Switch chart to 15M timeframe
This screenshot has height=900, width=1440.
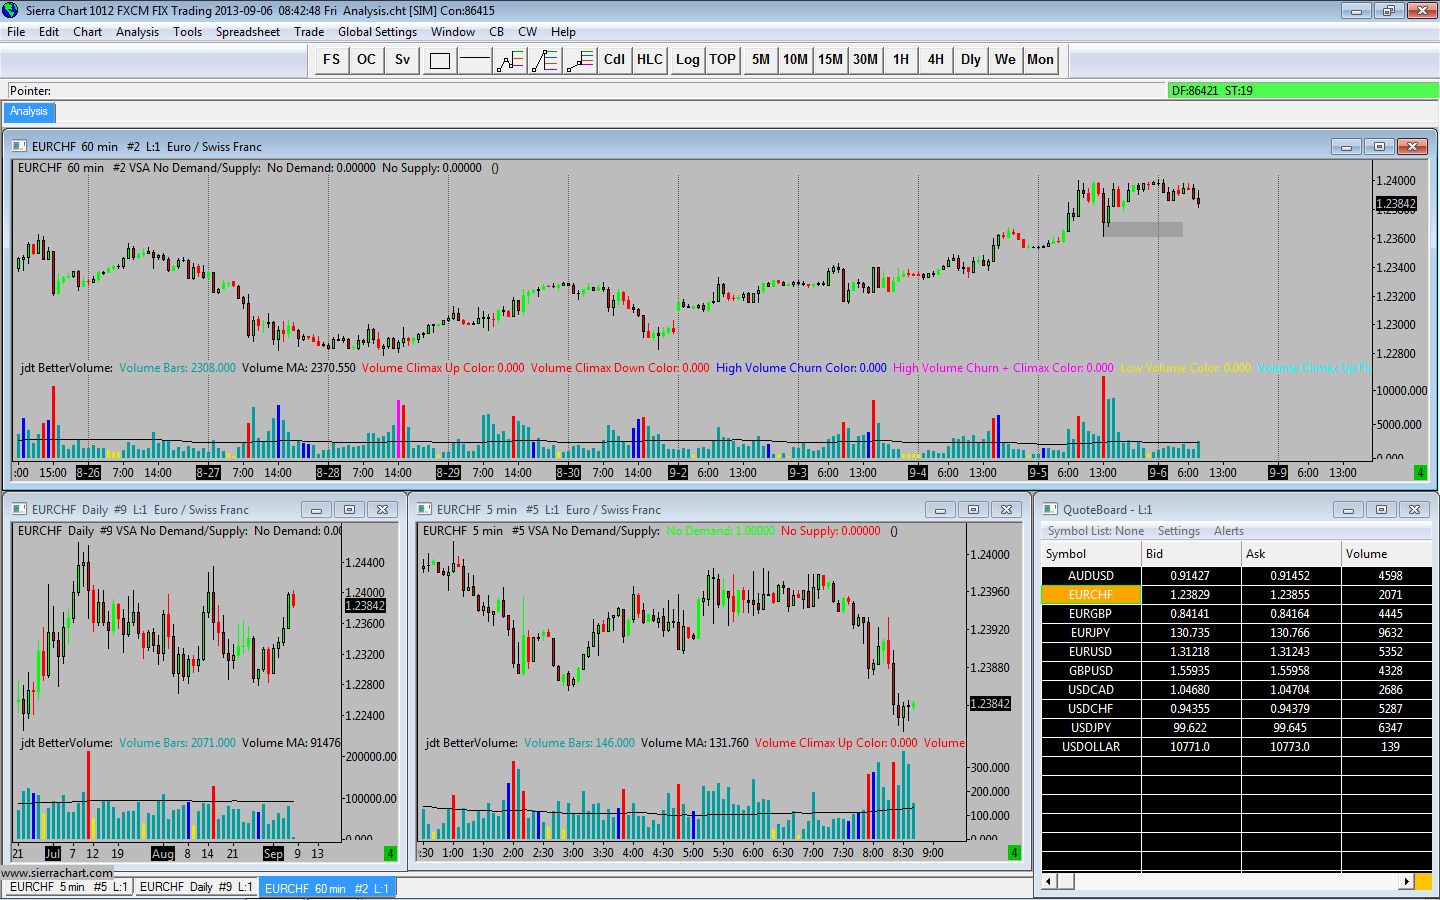(x=830, y=60)
